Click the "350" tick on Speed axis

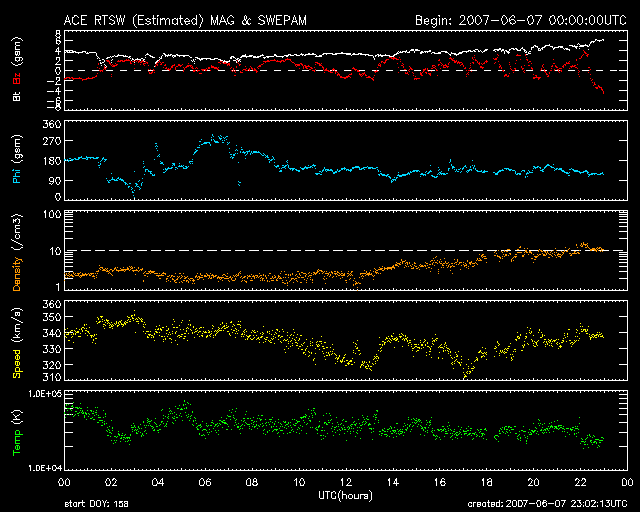click(x=52, y=317)
